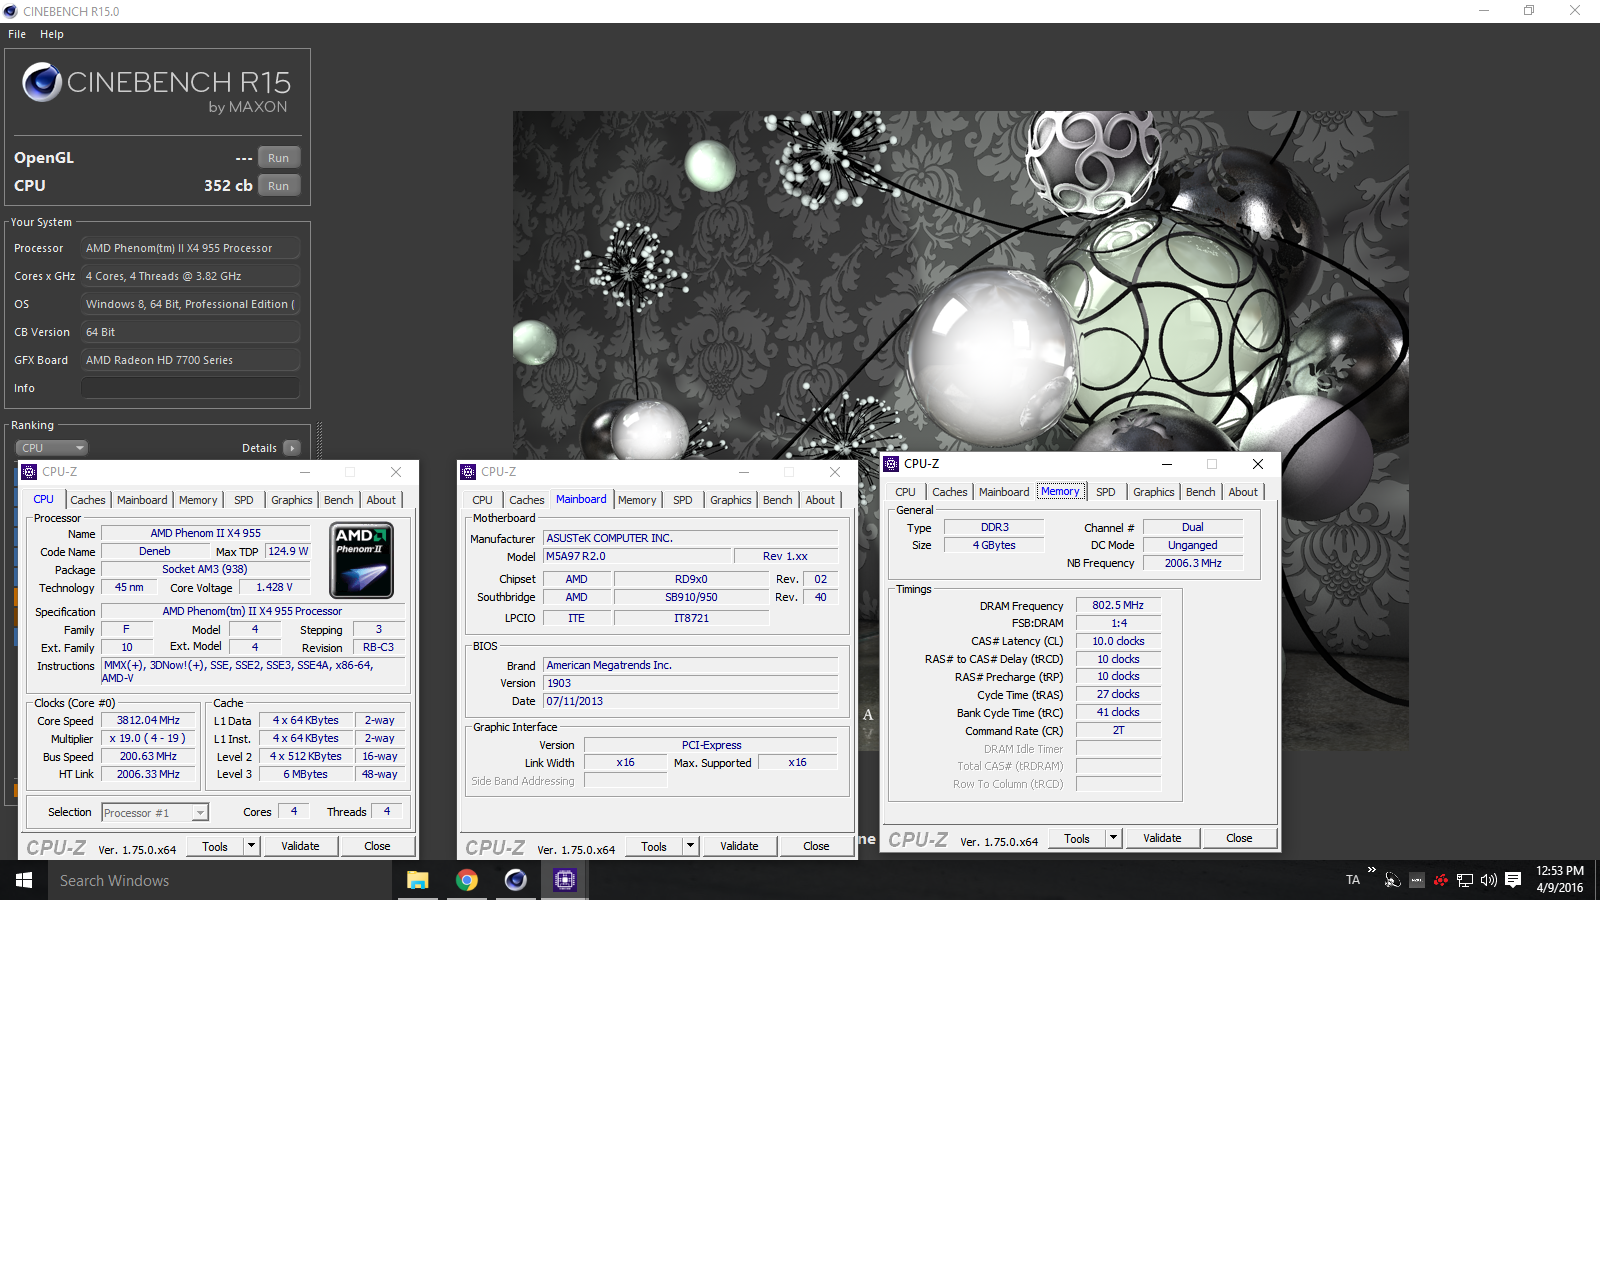Click Validate in CPU window
The image size is (1600, 1280).
point(300,846)
